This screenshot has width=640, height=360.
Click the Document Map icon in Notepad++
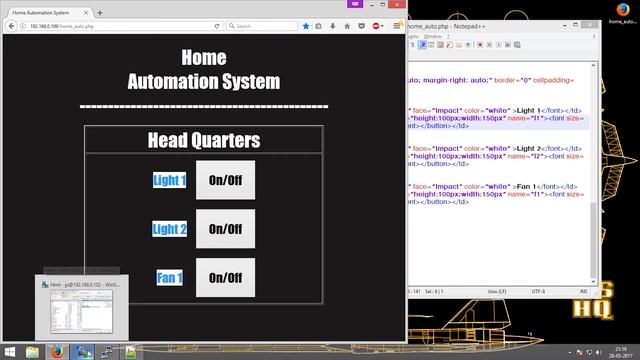pos(440,45)
